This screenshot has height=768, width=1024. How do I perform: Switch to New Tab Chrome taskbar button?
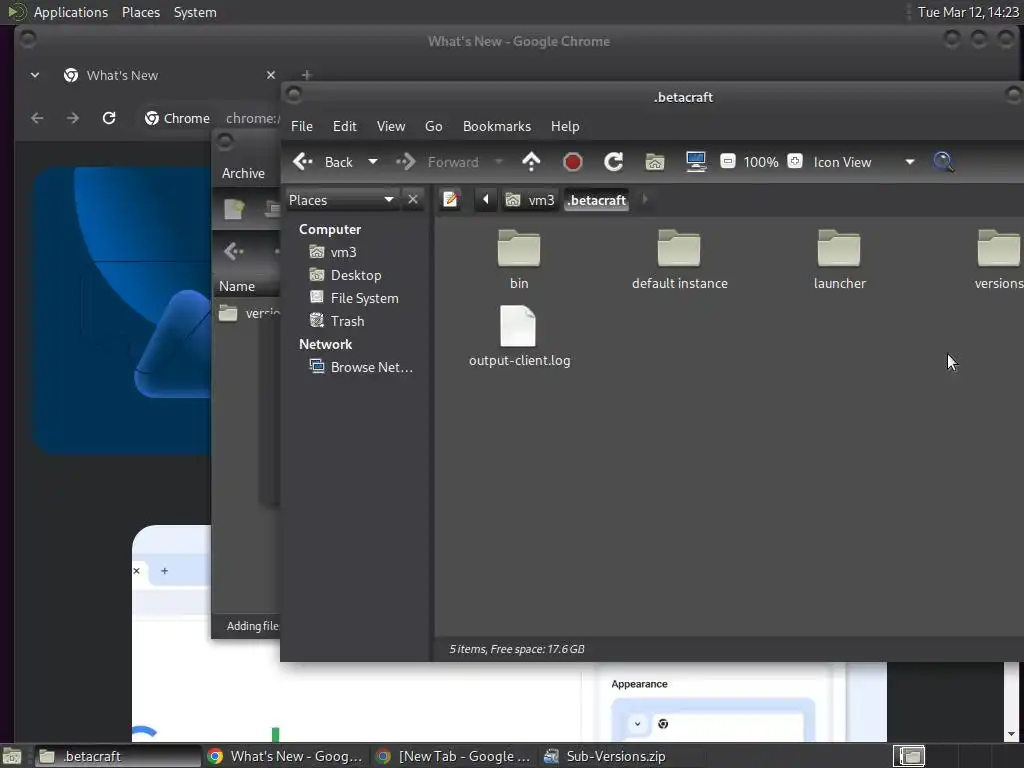(453, 756)
